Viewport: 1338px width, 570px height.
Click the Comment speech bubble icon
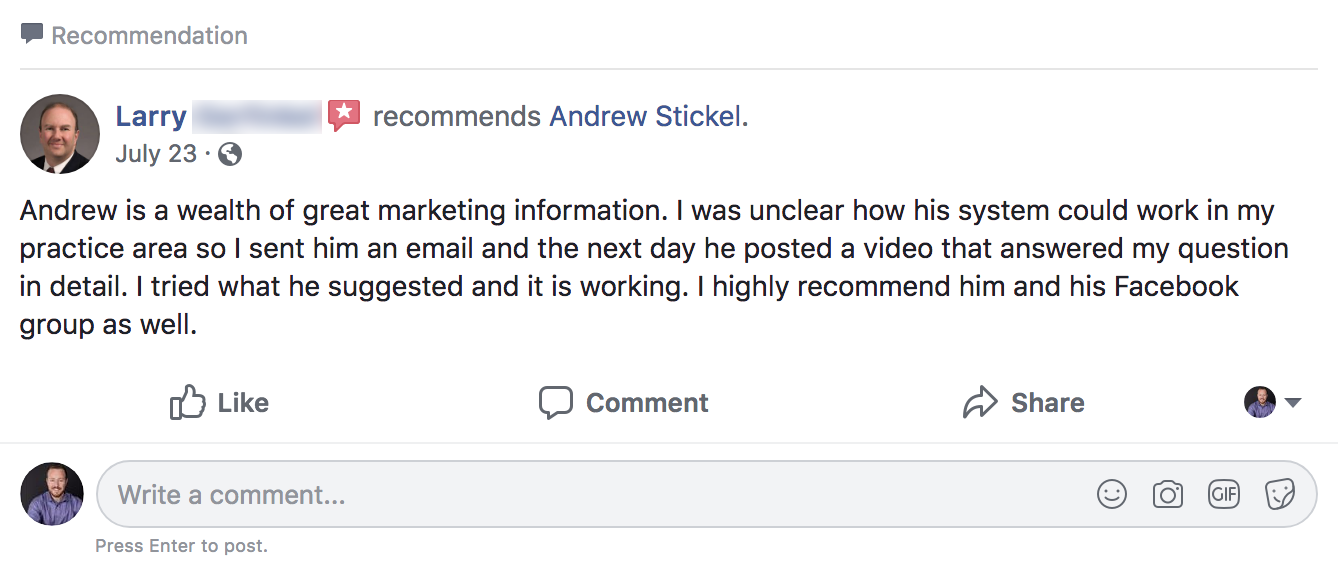[555, 403]
